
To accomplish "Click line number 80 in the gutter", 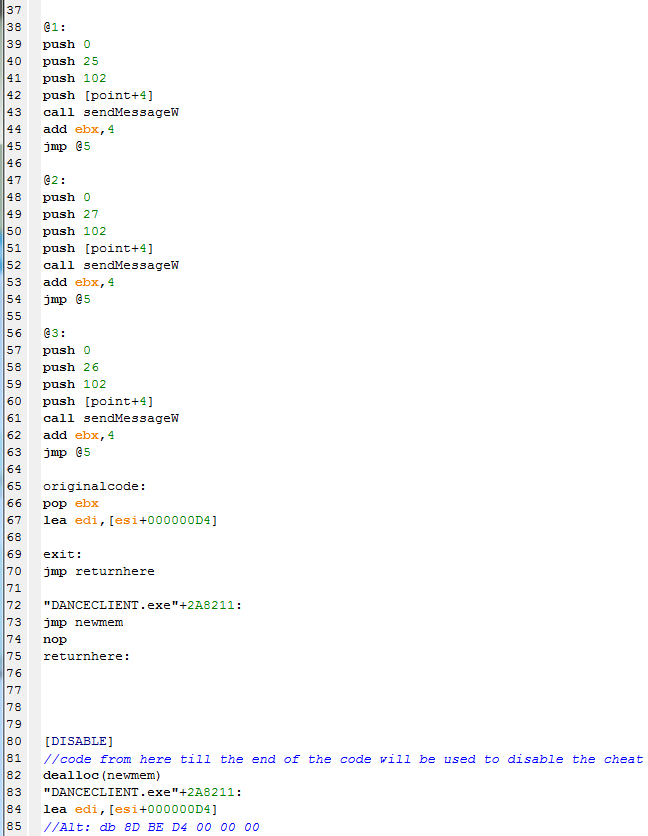I will click(13, 741).
